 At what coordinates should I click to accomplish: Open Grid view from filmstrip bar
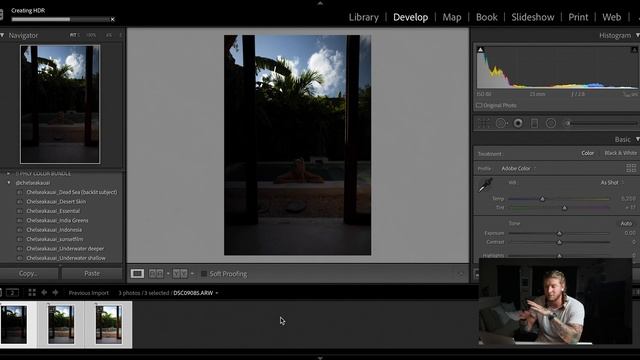tap(32, 292)
